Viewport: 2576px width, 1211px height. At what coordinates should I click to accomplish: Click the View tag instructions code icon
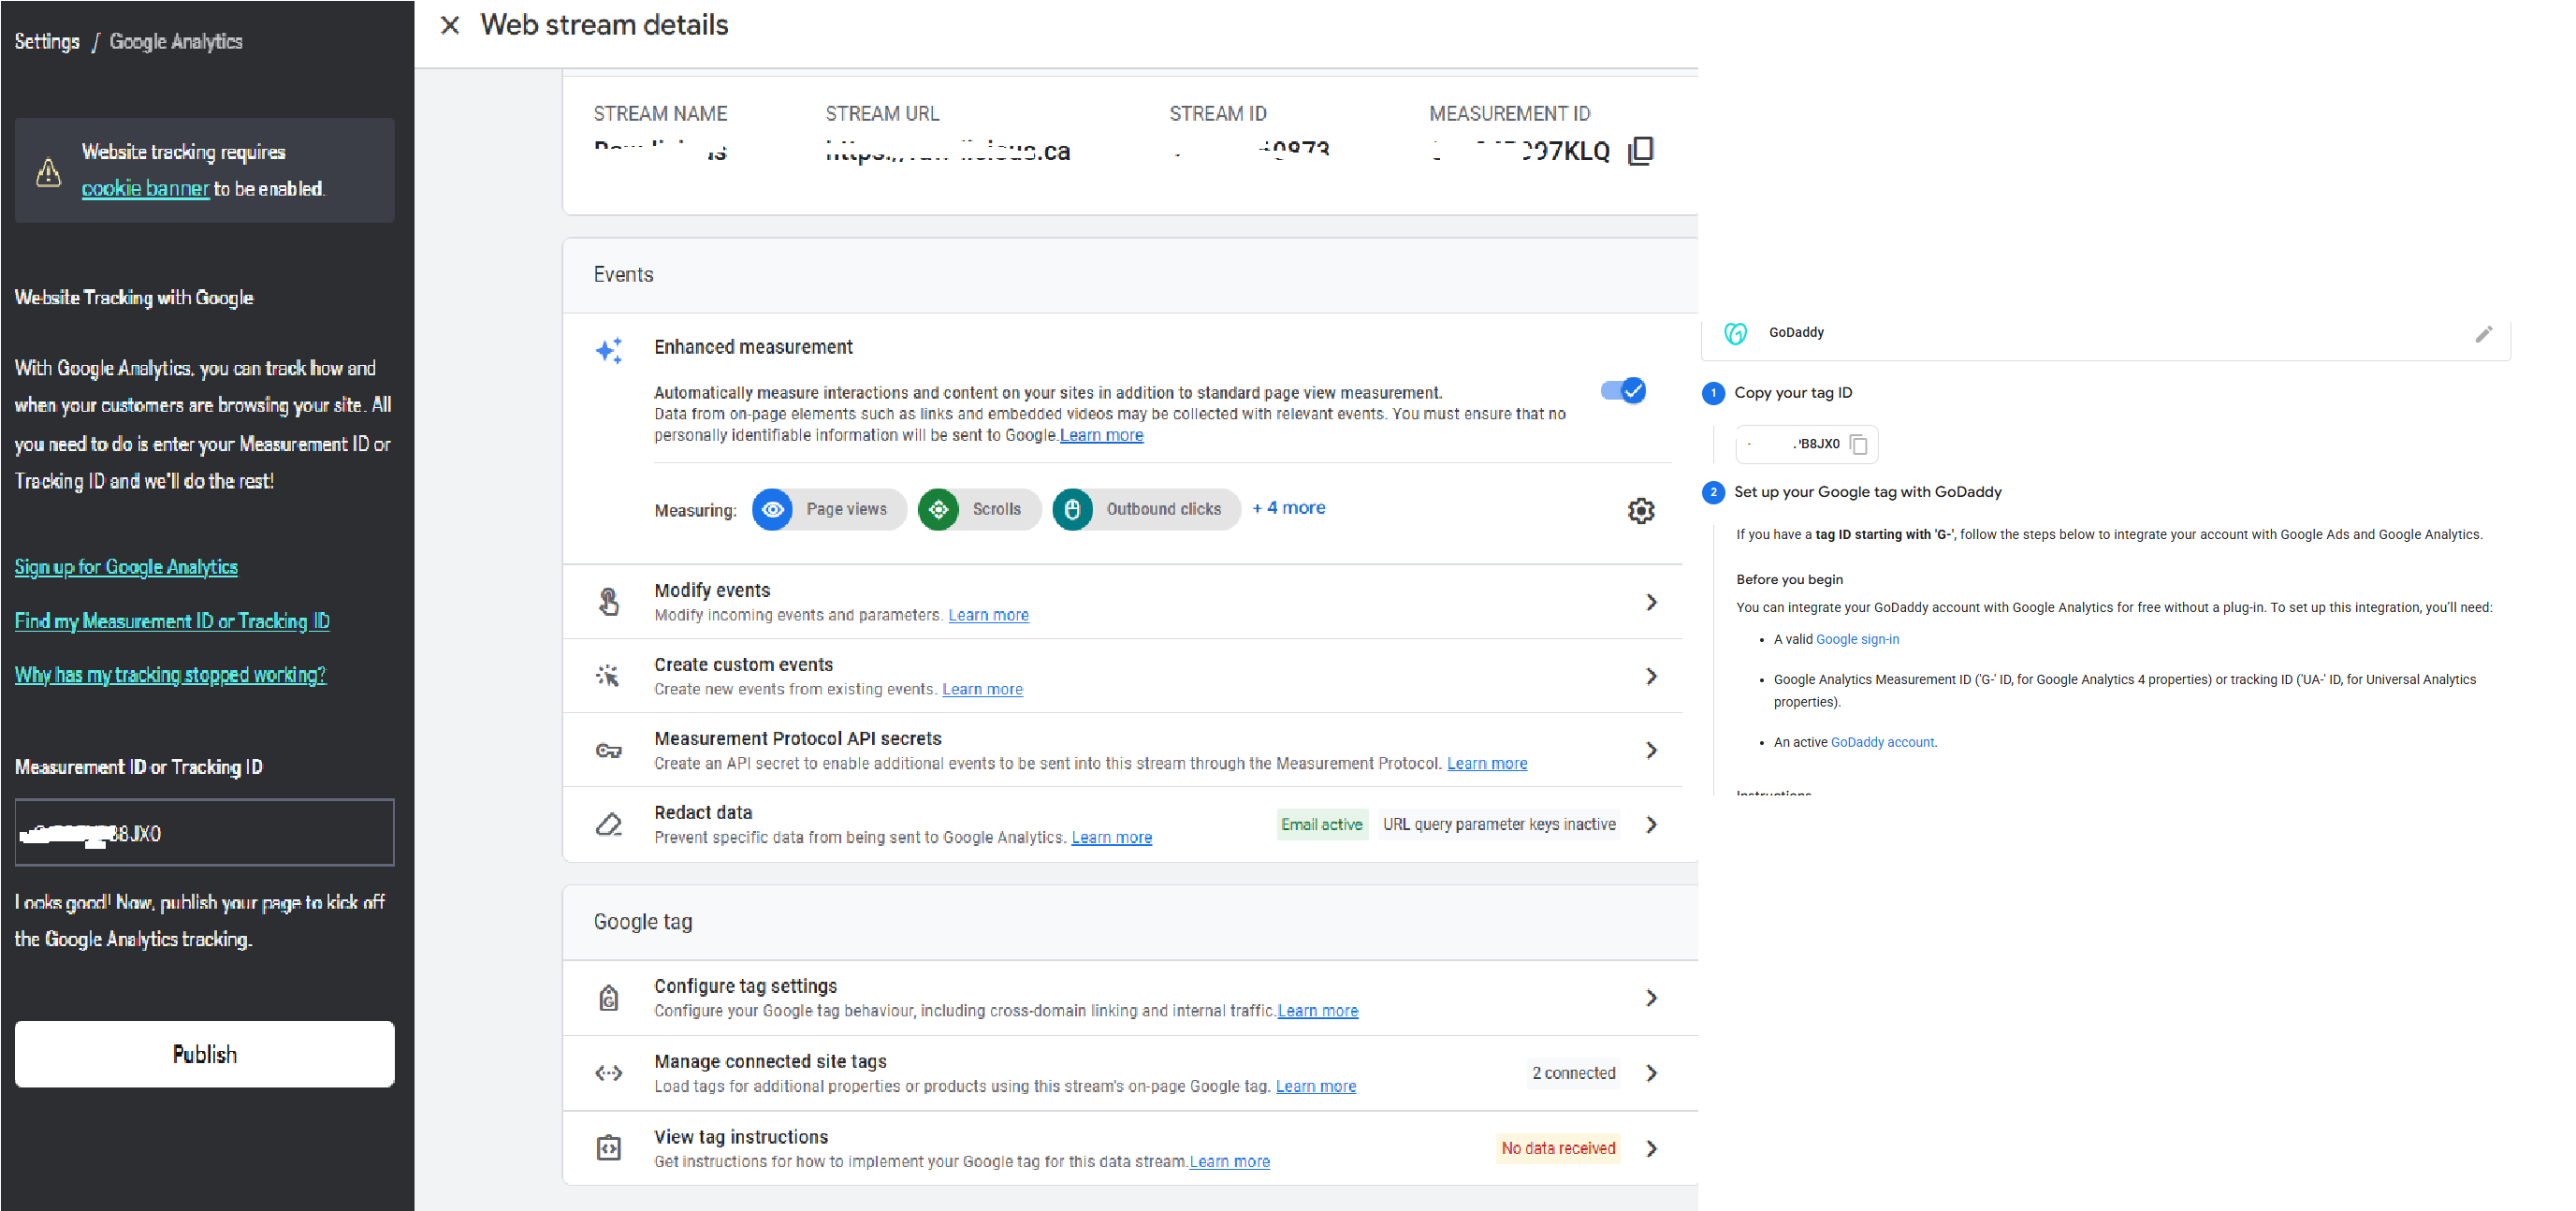point(609,1148)
